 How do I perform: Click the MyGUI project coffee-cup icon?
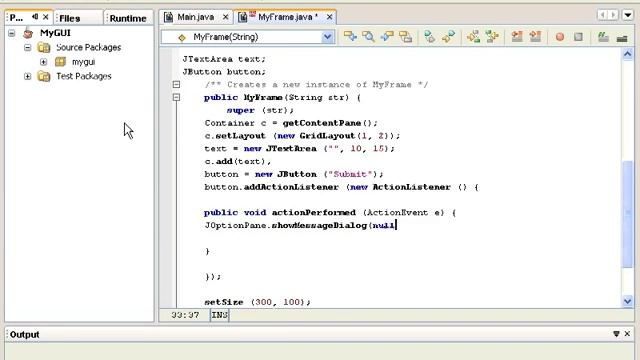(x=28, y=33)
